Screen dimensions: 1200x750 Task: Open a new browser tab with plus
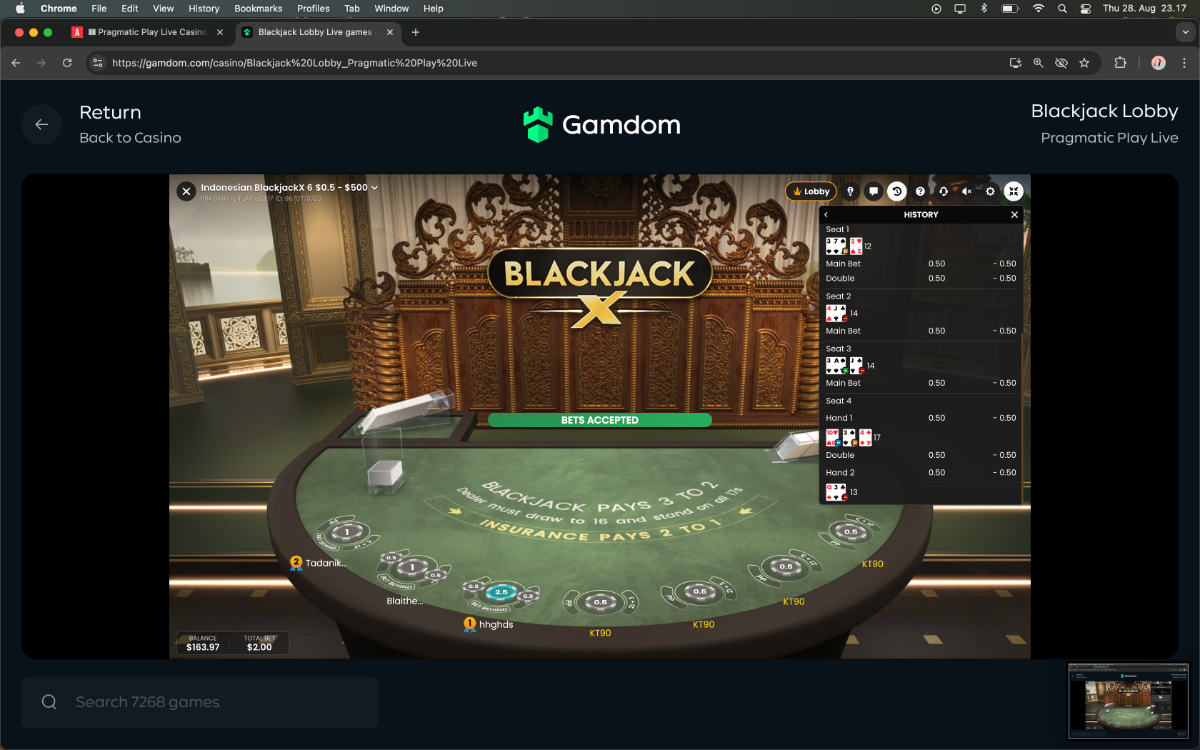pos(416,32)
